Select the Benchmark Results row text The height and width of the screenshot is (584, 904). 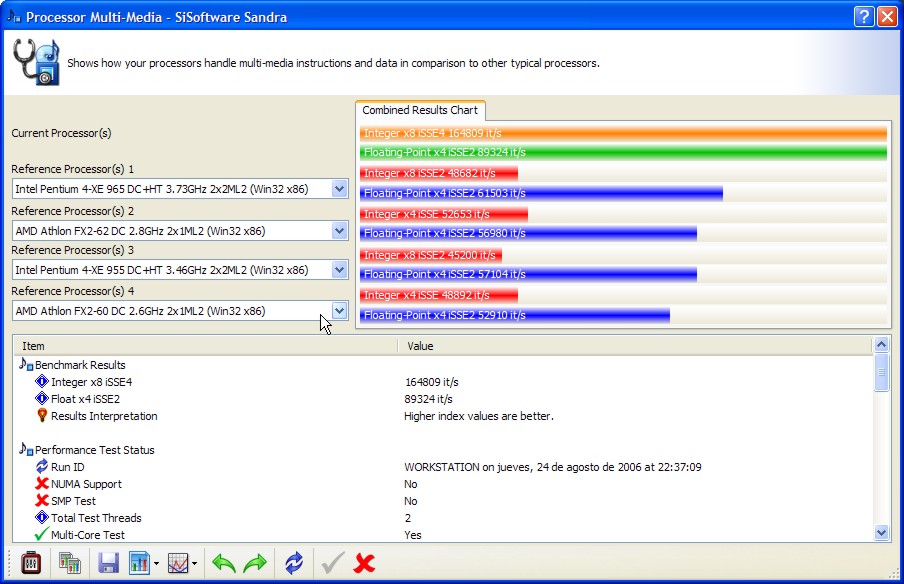pyautogui.click(x=80, y=365)
